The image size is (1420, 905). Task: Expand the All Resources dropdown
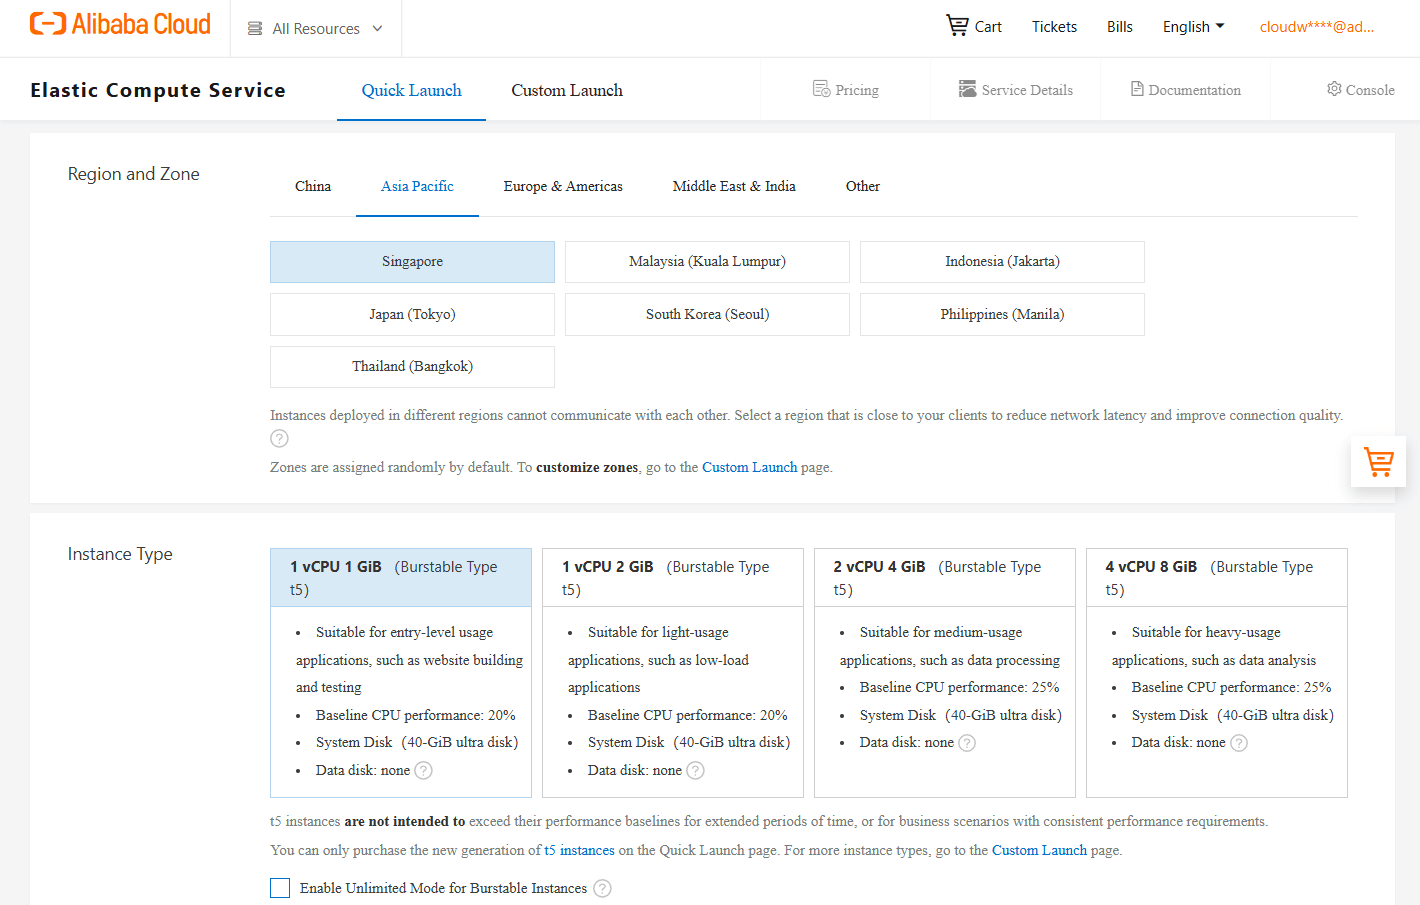coord(315,28)
